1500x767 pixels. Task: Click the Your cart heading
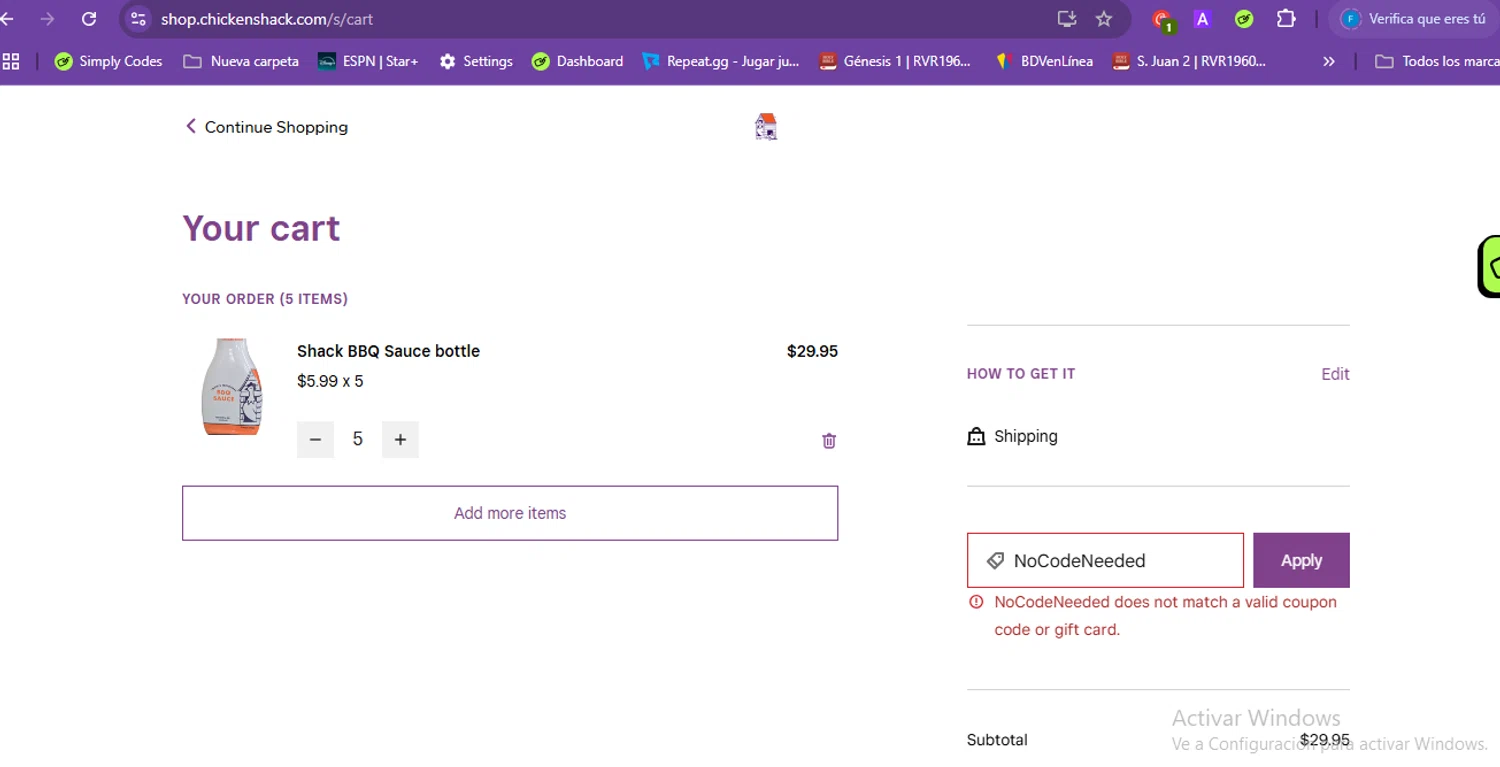[261, 229]
